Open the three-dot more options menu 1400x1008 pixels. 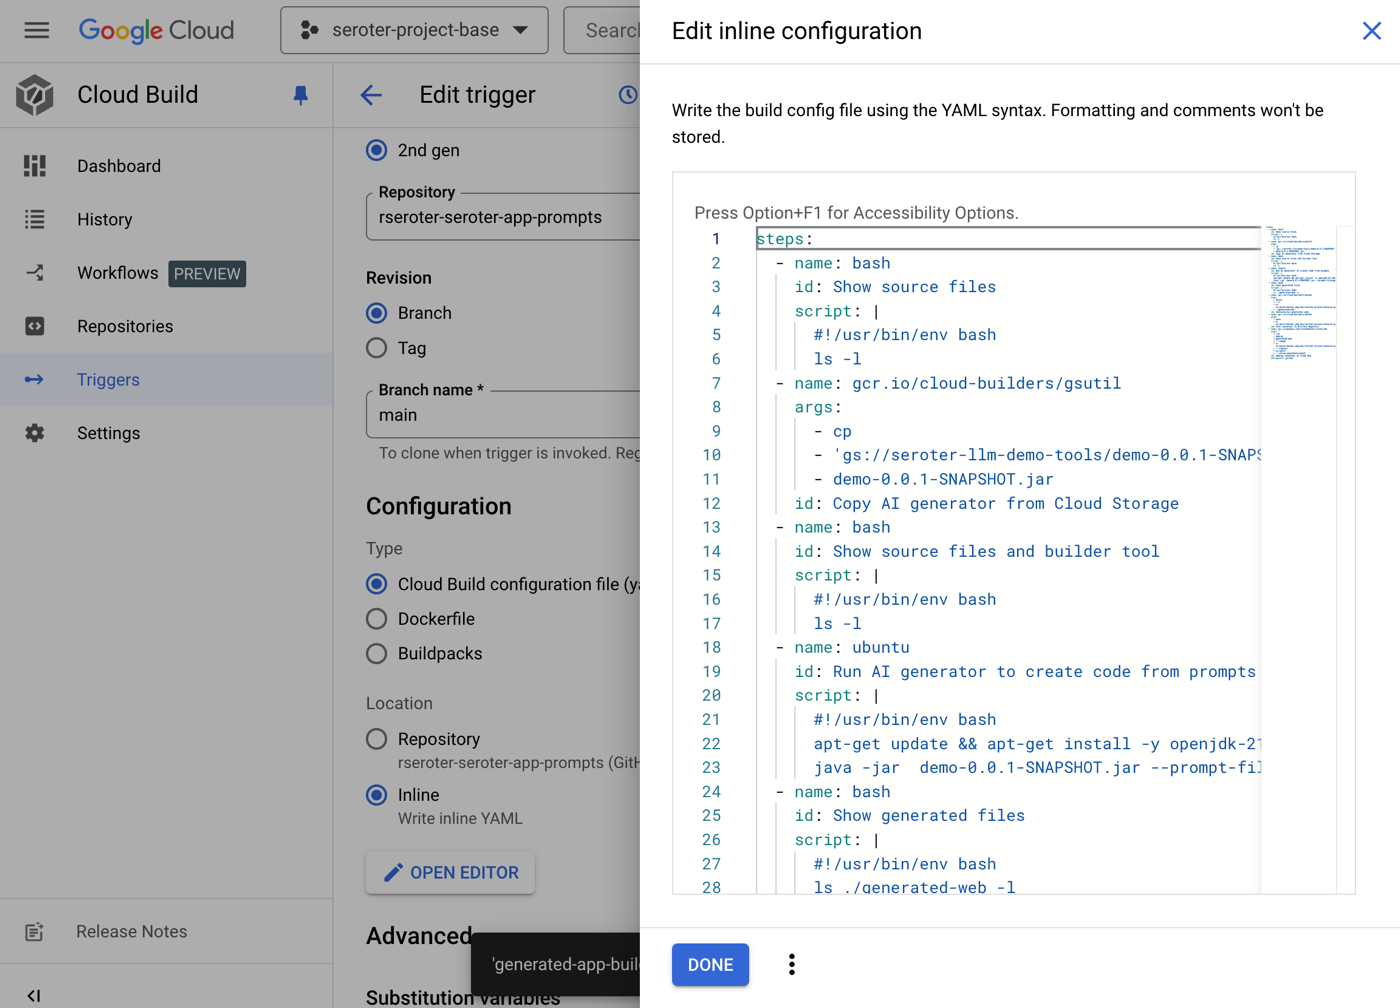pyautogui.click(x=791, y=965)
